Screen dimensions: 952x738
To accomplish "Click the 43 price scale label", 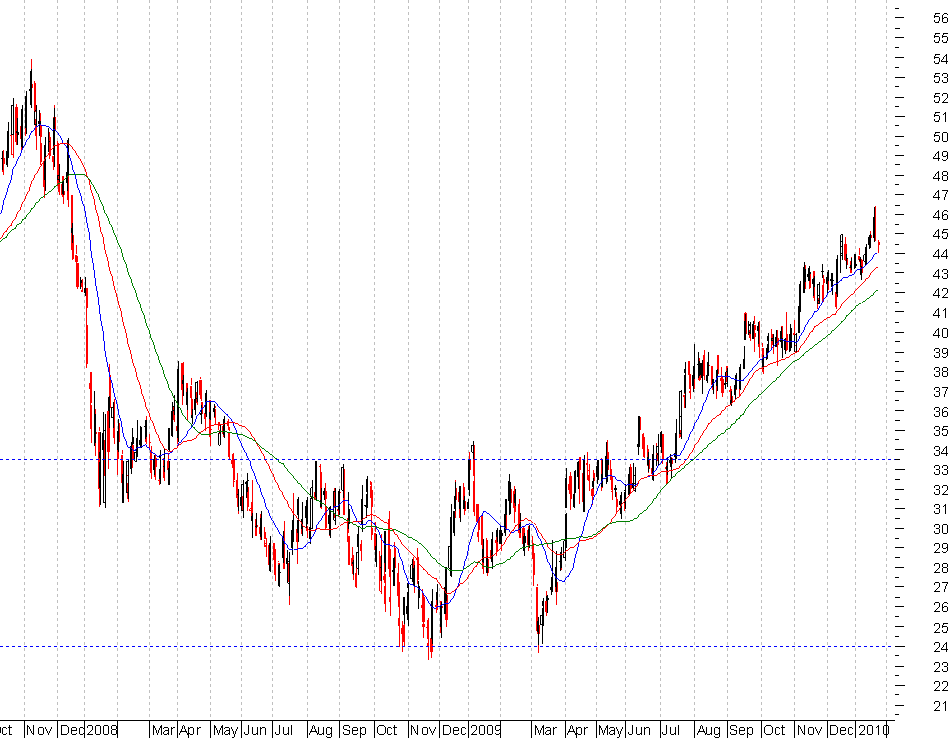I will (940, 274).
